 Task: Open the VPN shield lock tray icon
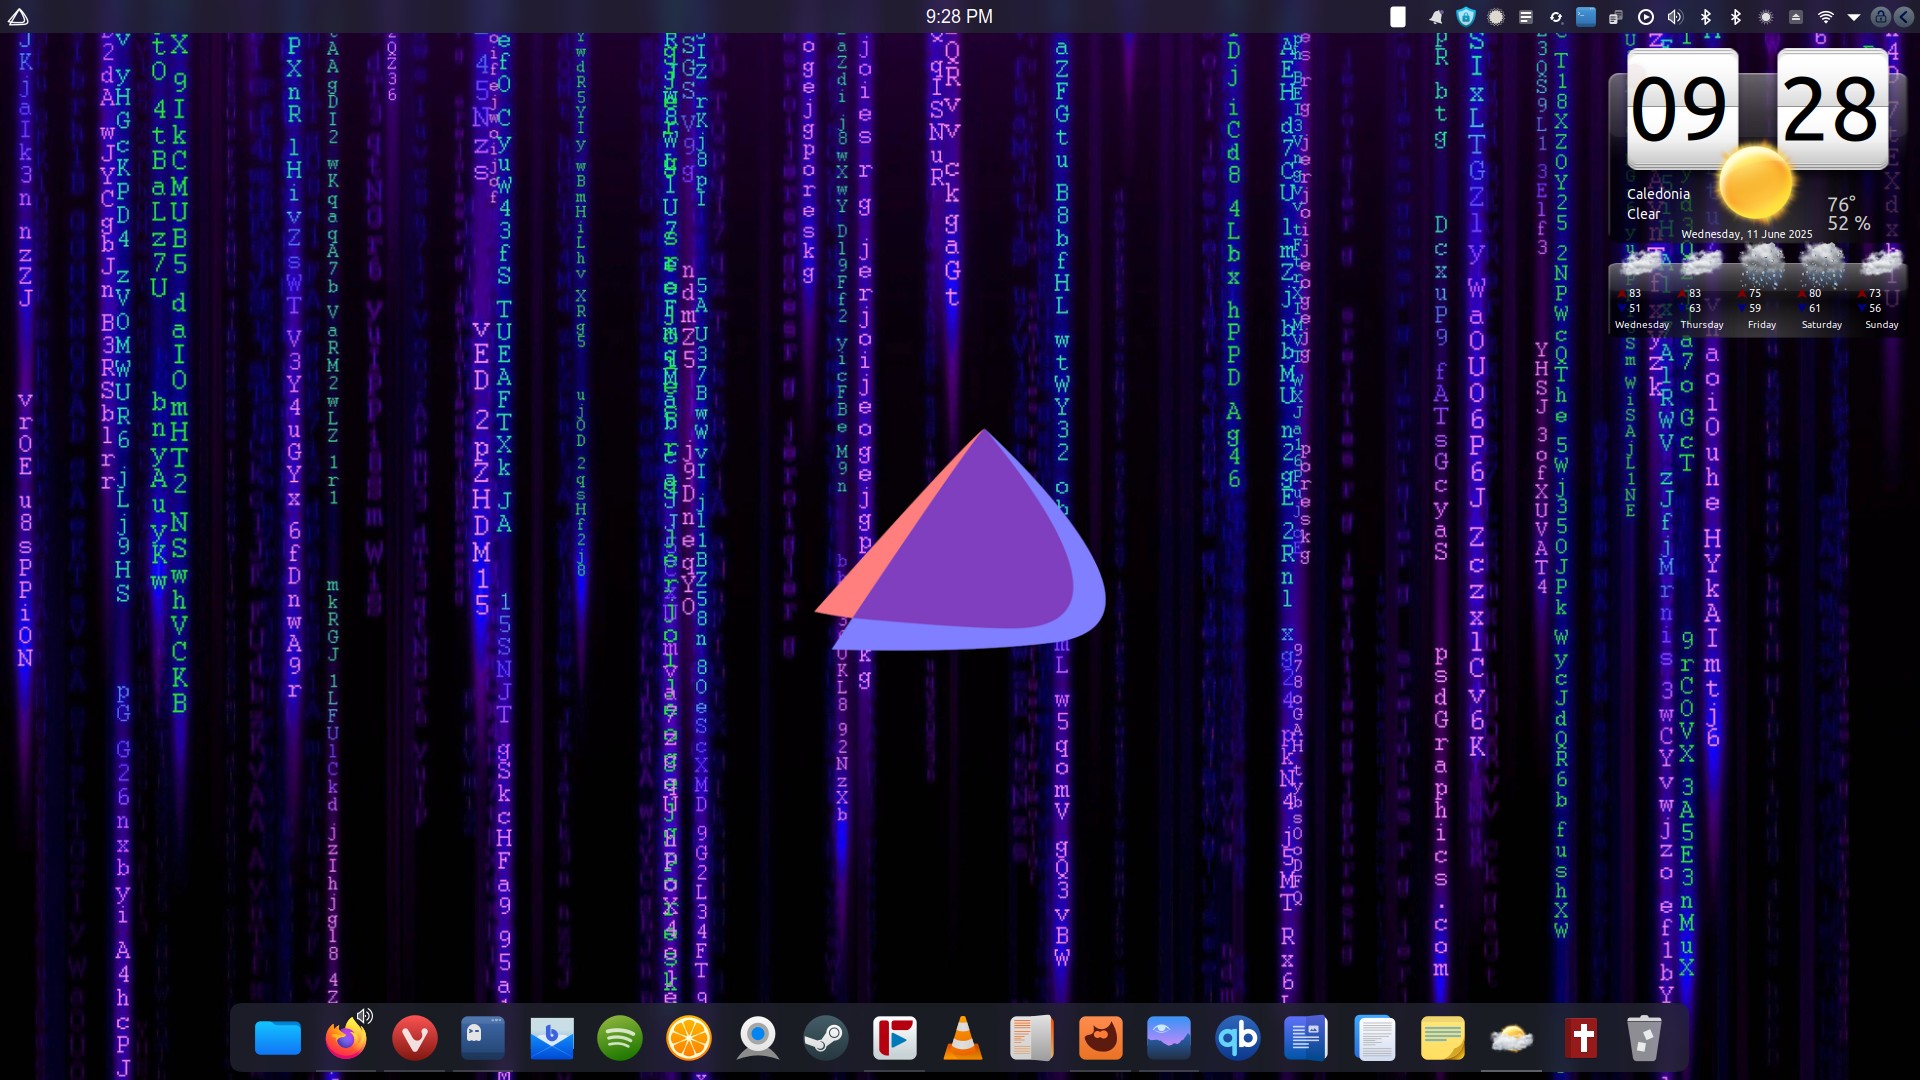(x=1466, y=17)
